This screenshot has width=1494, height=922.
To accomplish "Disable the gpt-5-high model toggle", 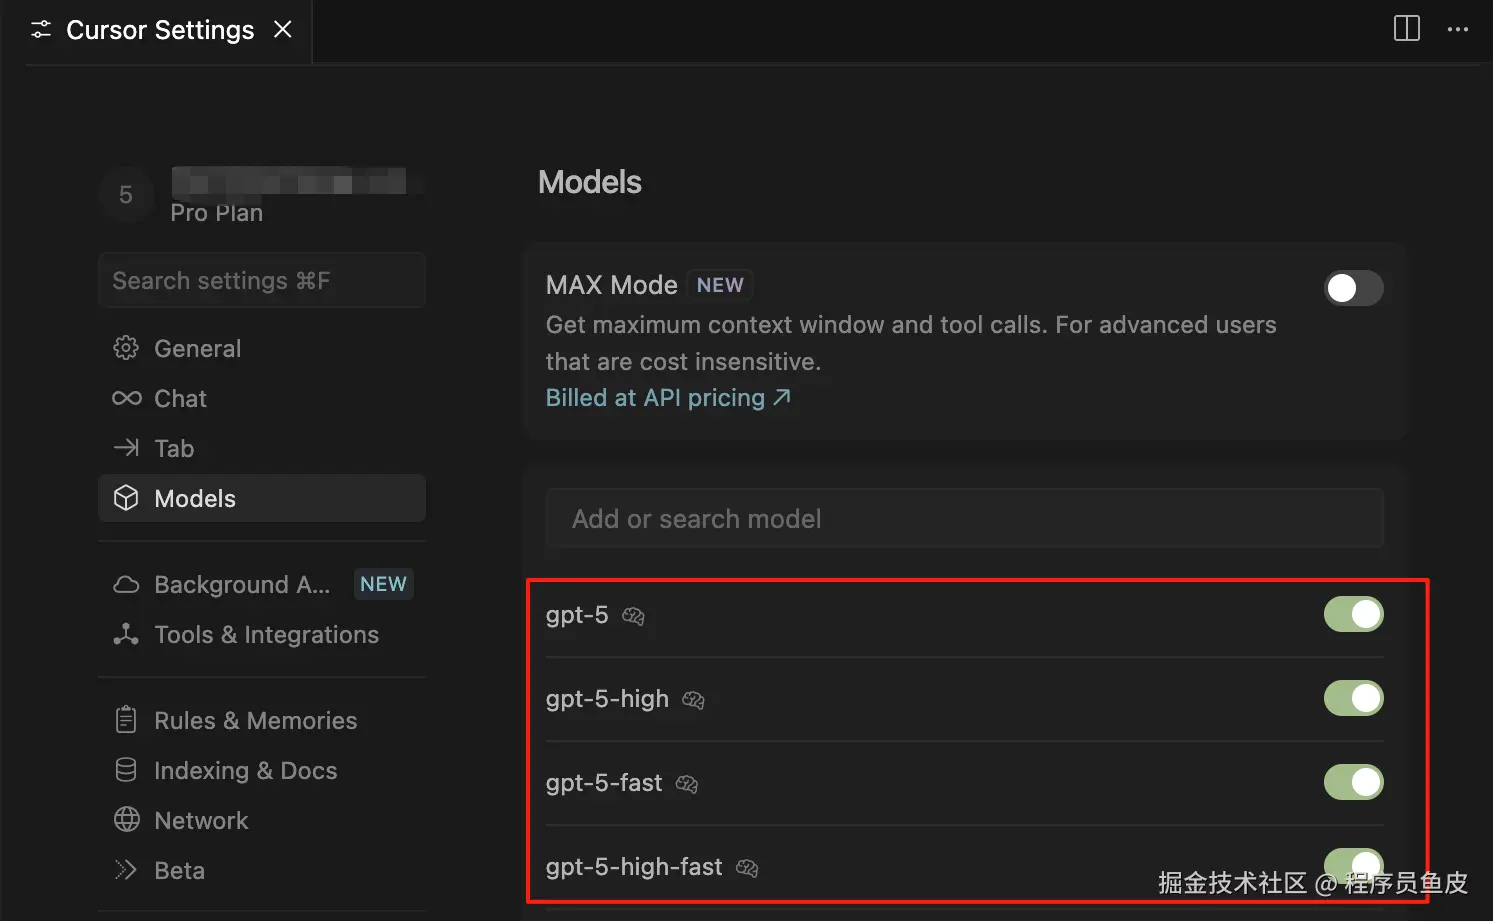I will (x=1353, y=698).
